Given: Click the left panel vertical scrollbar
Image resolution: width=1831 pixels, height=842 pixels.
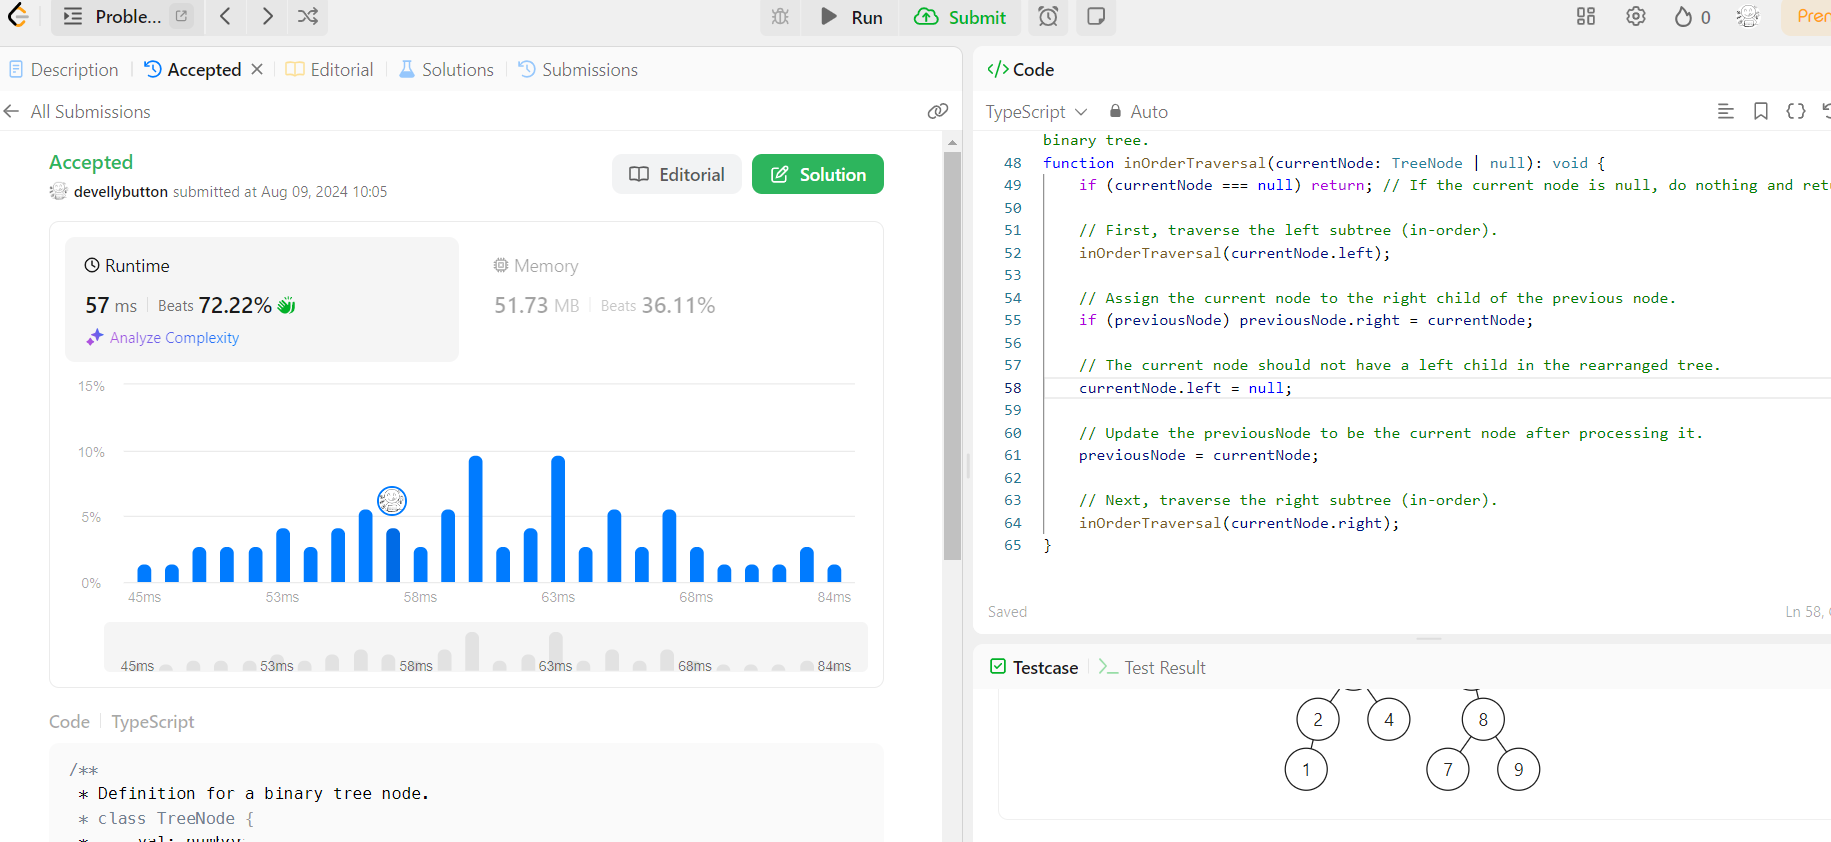Looking at the screenshot, I should 952,356.
